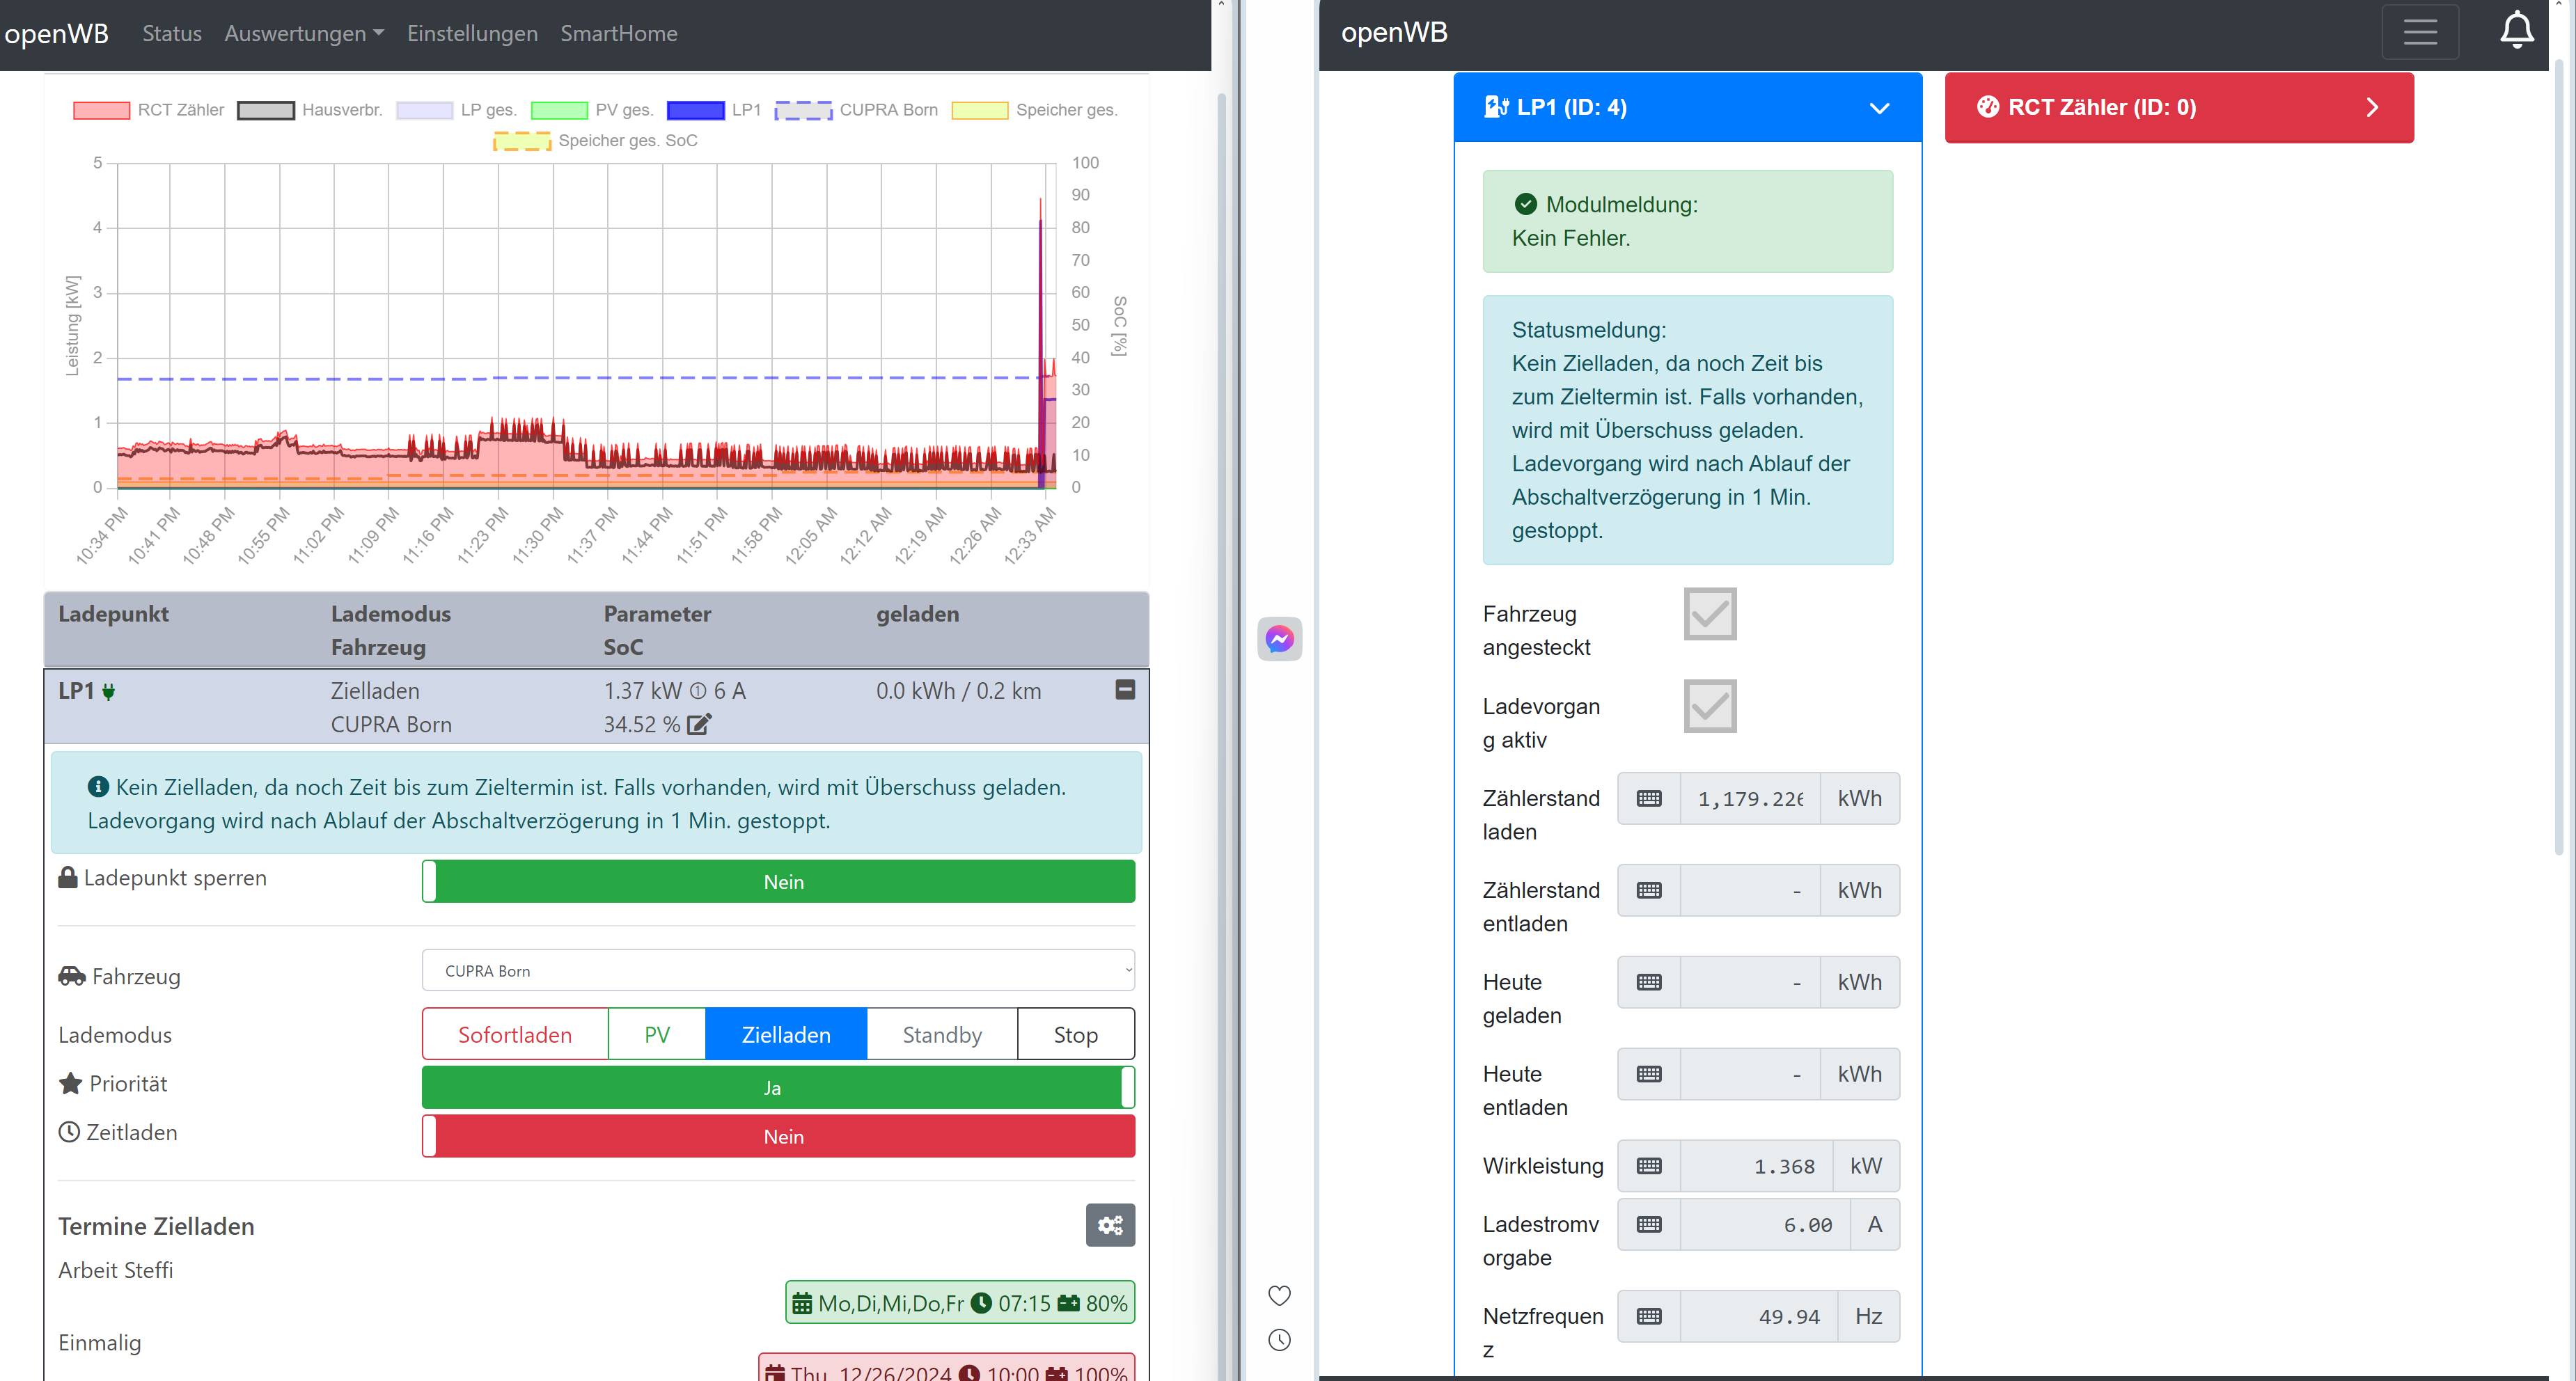Image resolution: width=2576 pixels, height=1381 pixels.
Task: Open the Auswertungen menu
Action: click(303, 33)
